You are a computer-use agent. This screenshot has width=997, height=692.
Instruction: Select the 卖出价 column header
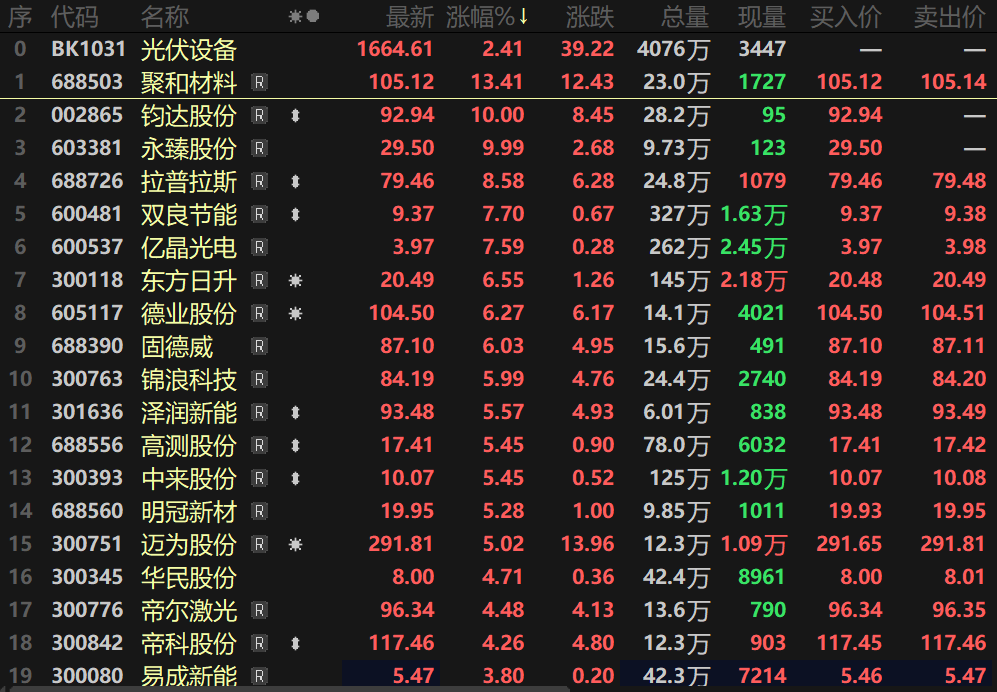tap(950, 17)
